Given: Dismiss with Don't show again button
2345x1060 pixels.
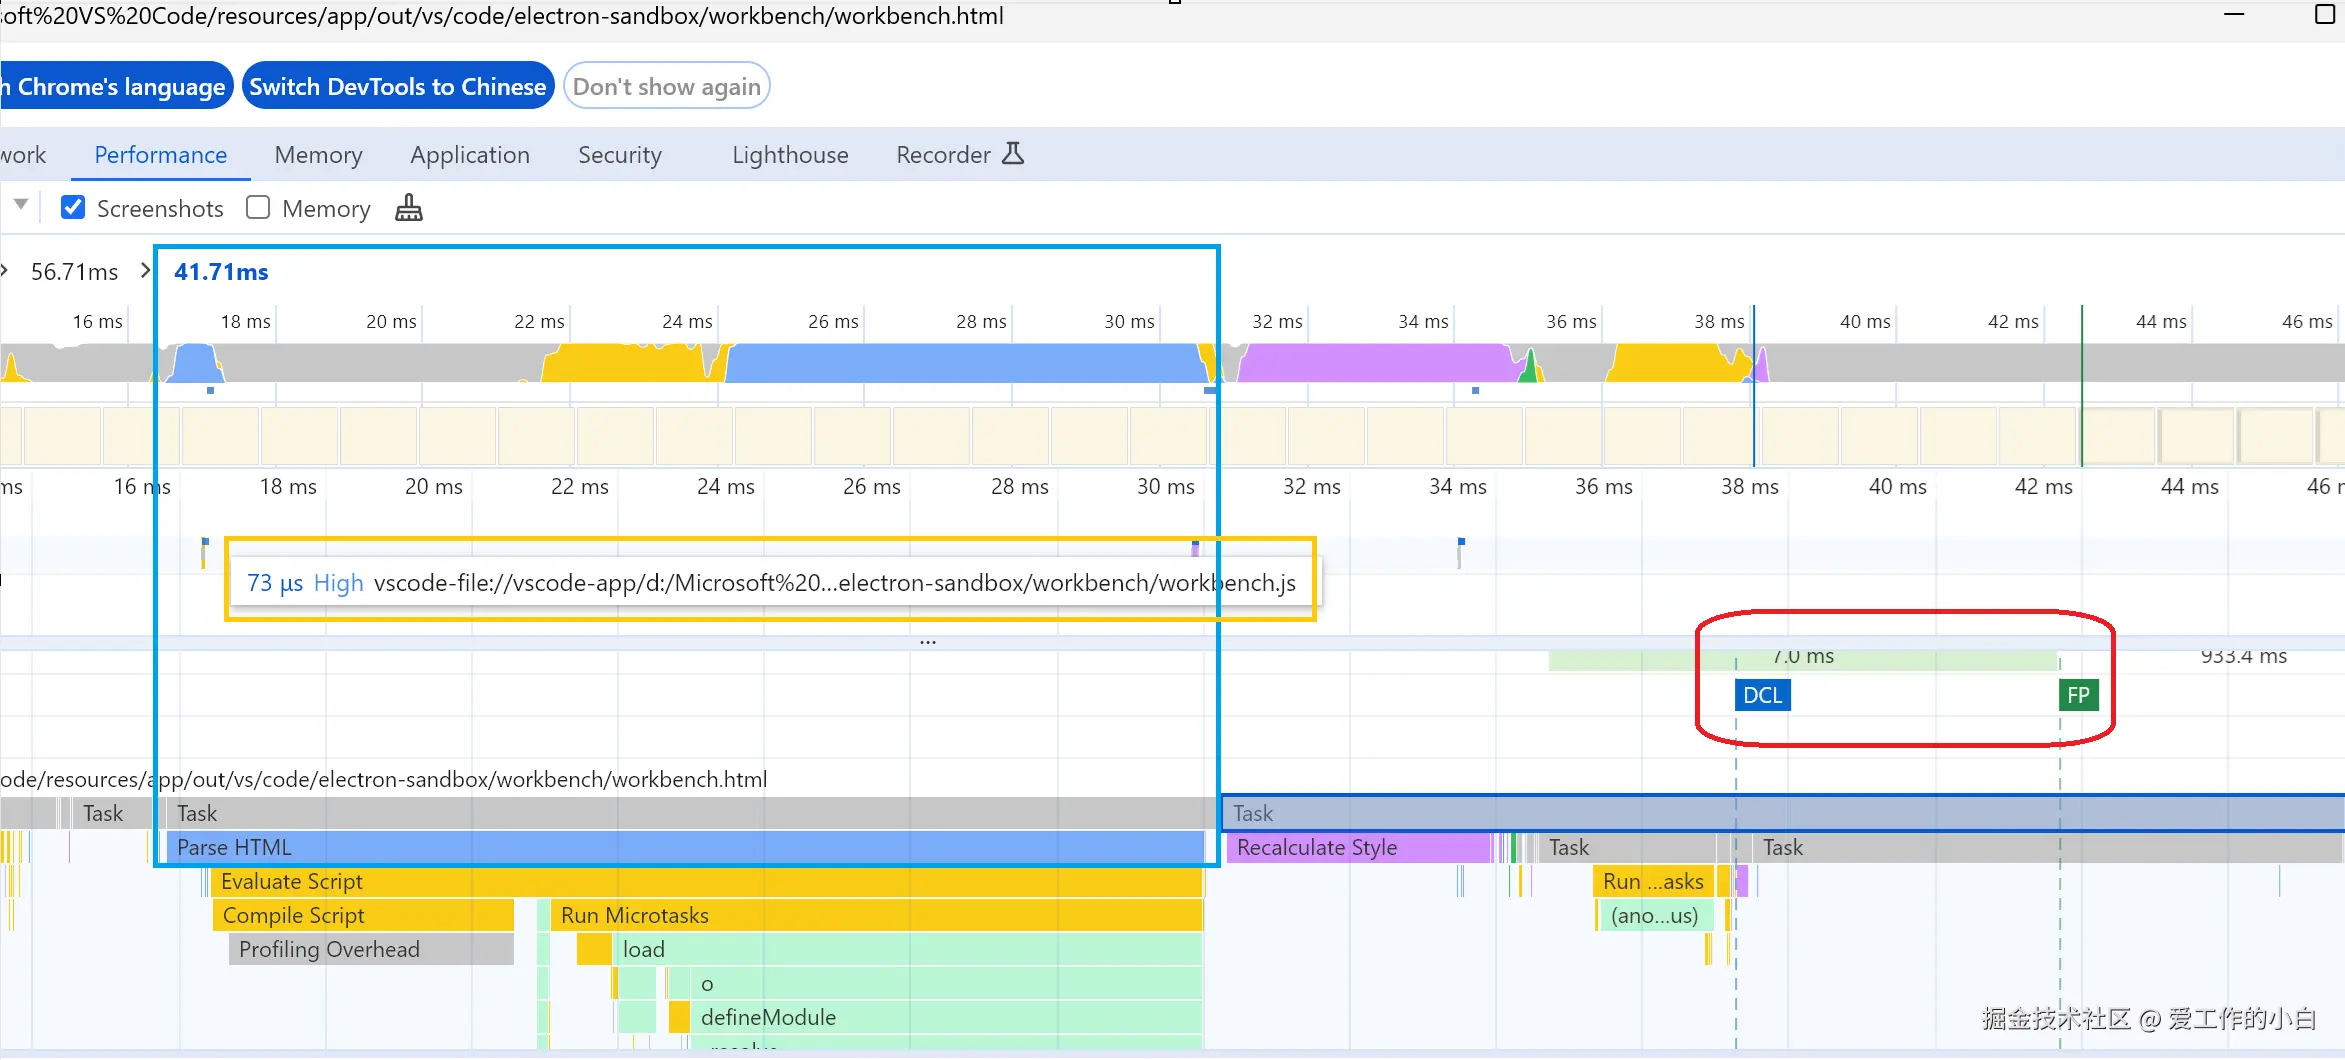Looking at the screenshot, I should pyautogui.click(x=667, y=86).
